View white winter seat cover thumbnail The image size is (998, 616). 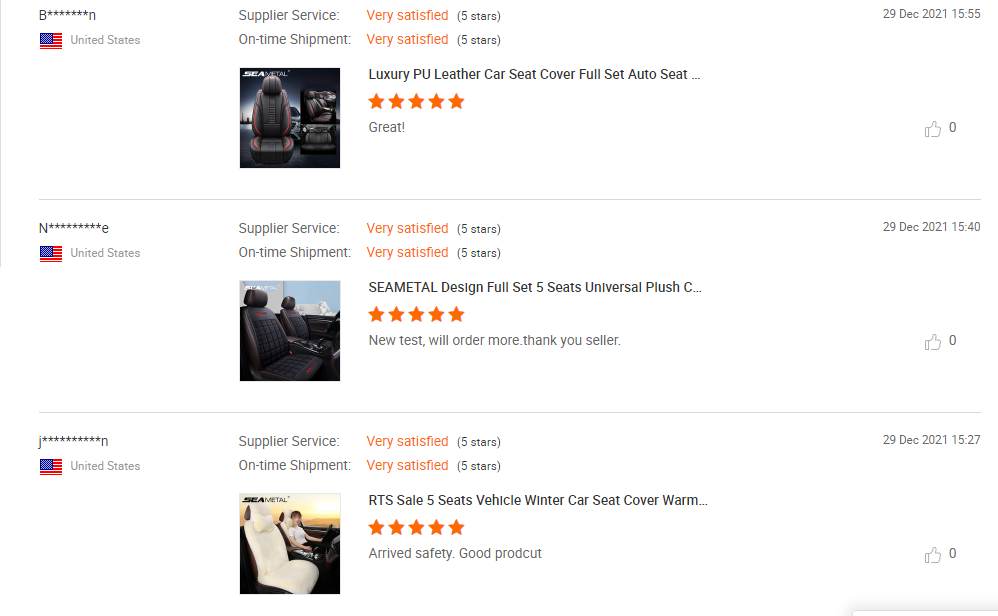point(290,544)
